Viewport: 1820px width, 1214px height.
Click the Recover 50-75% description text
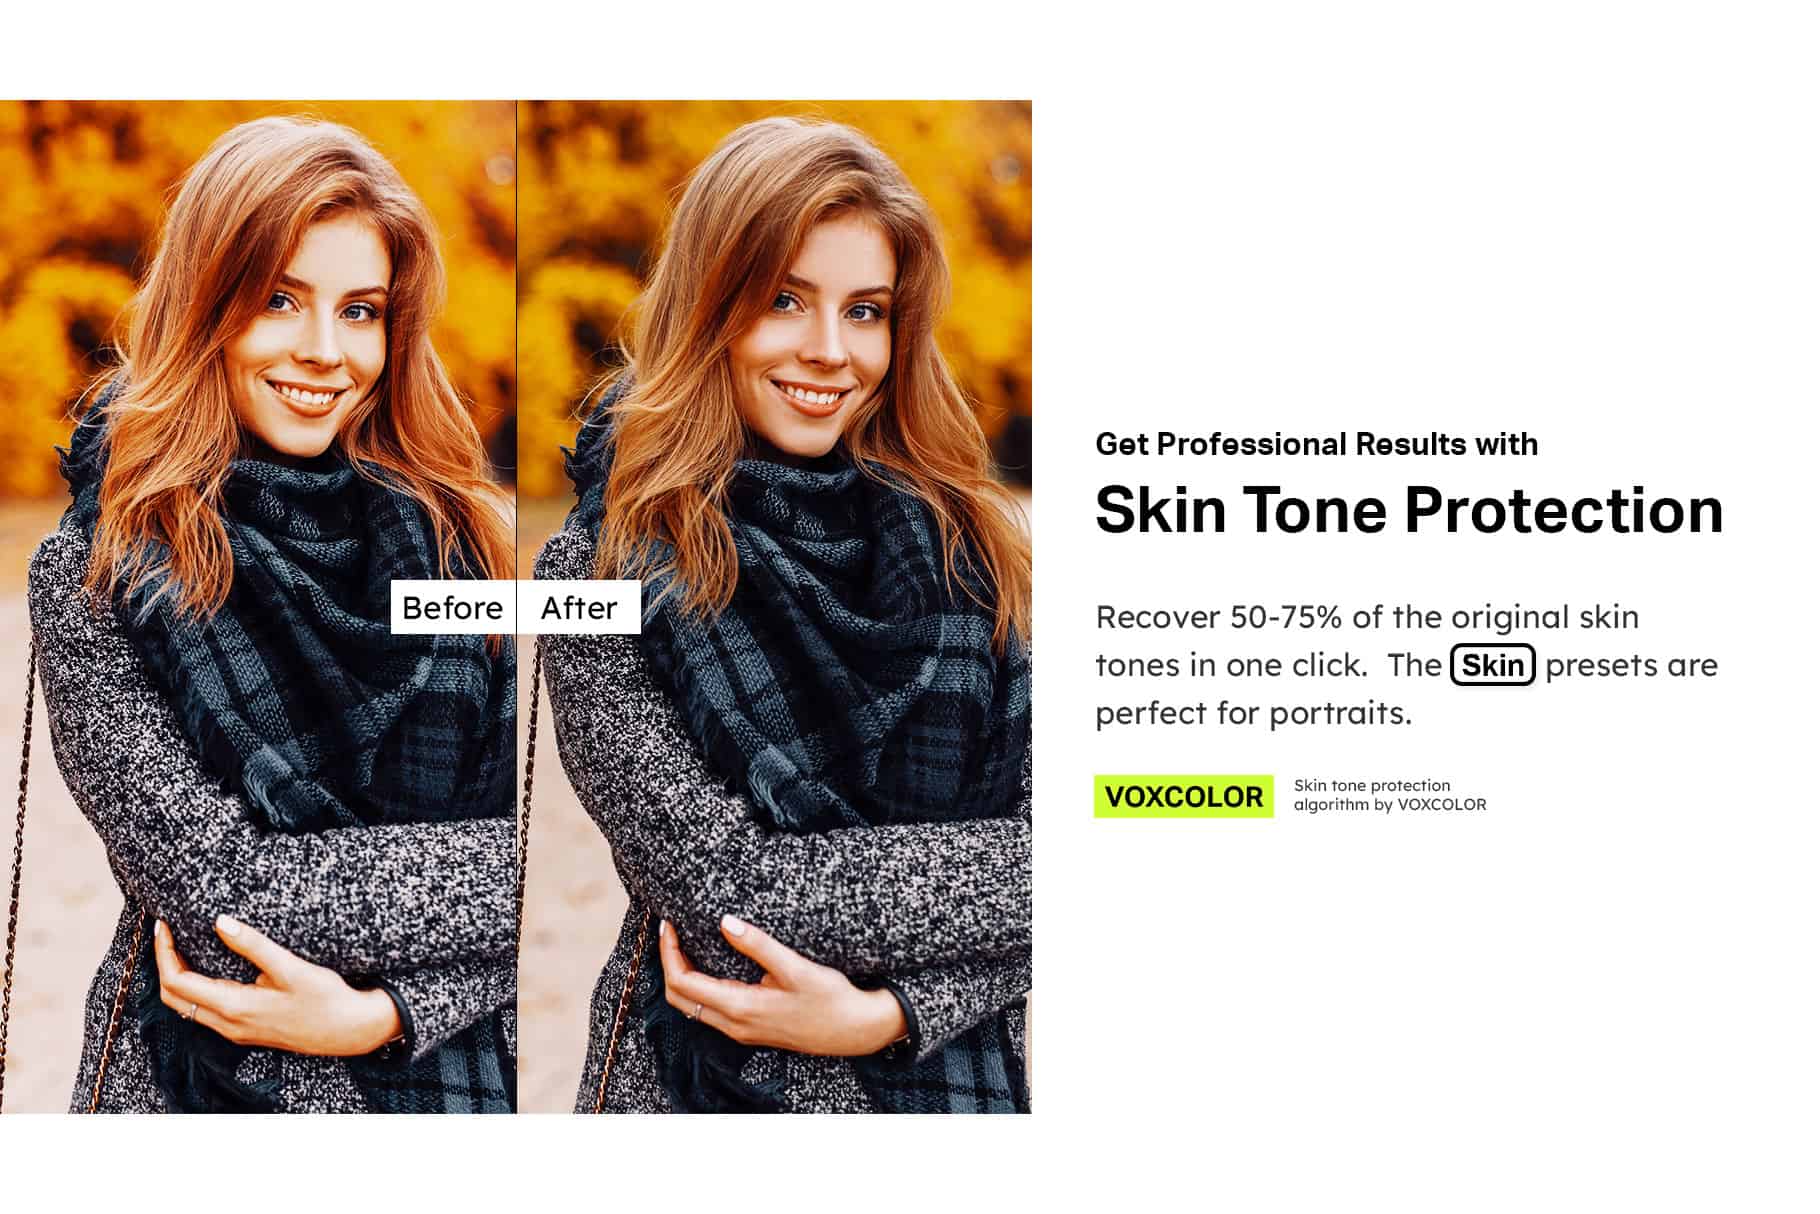[x=1406, y=665]
